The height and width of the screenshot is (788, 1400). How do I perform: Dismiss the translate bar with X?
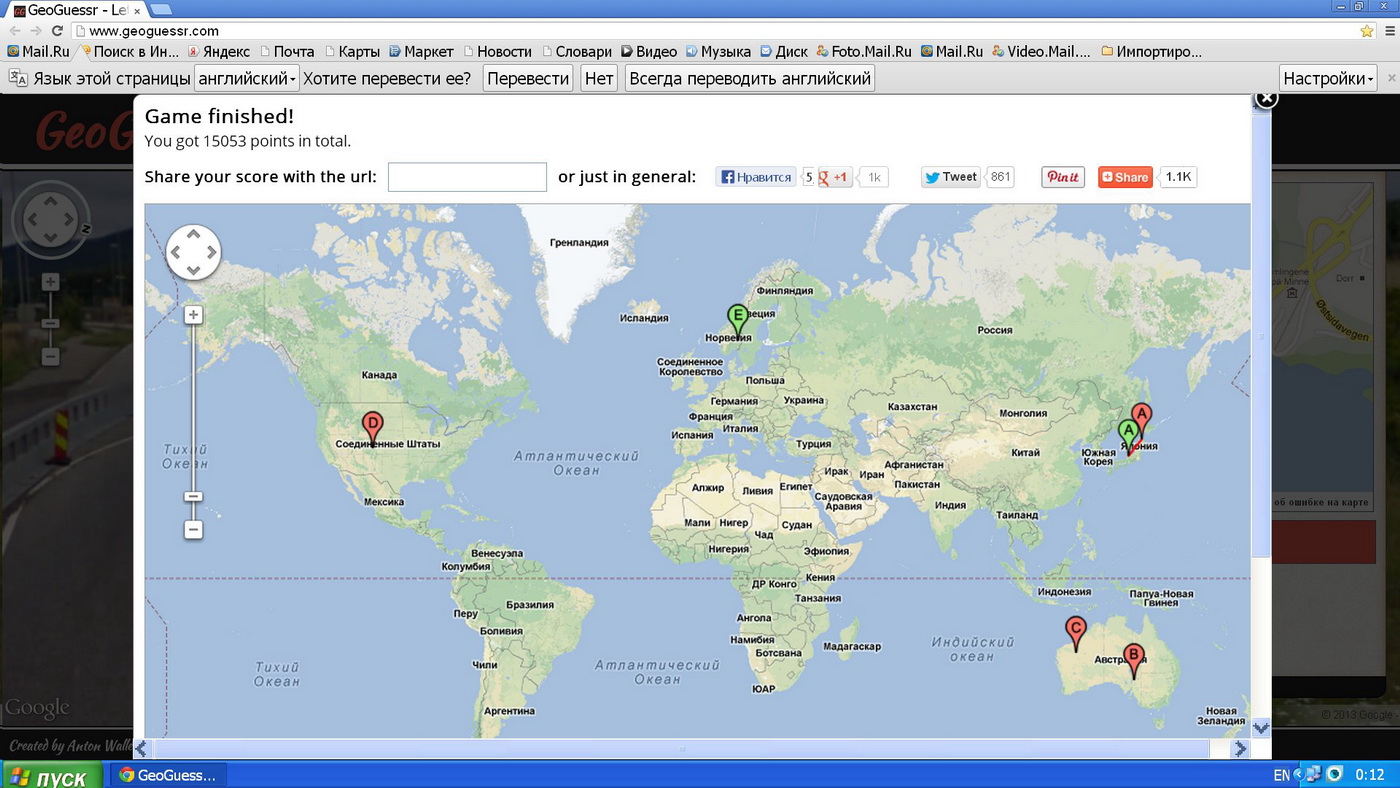click(x=1391, y=78)
